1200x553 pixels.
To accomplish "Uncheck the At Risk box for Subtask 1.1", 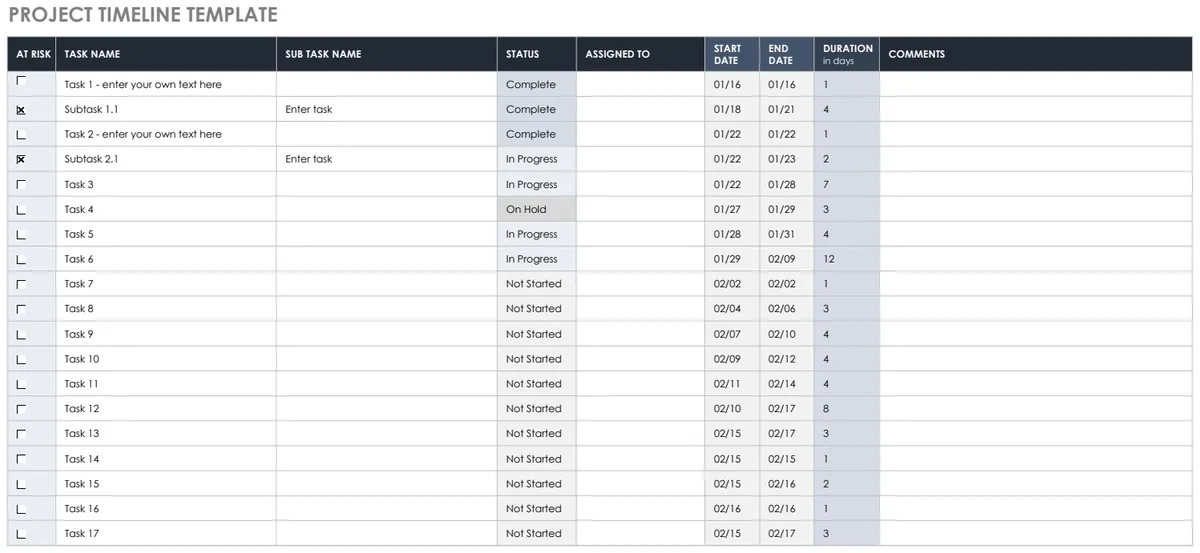I will pyautogui.click(x=21, y=109).
